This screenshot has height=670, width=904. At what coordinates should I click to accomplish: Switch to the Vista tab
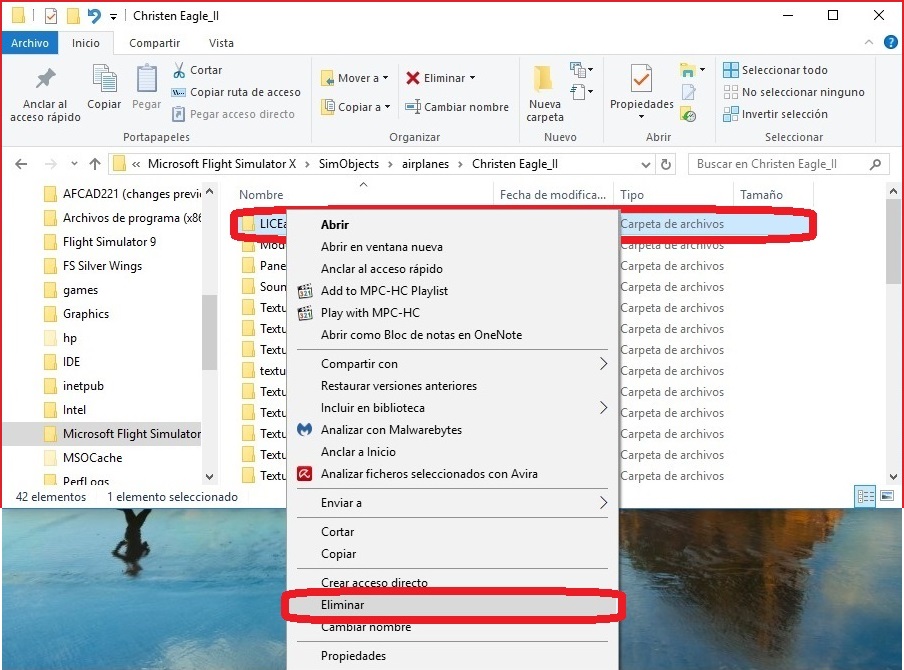(221, 43)
